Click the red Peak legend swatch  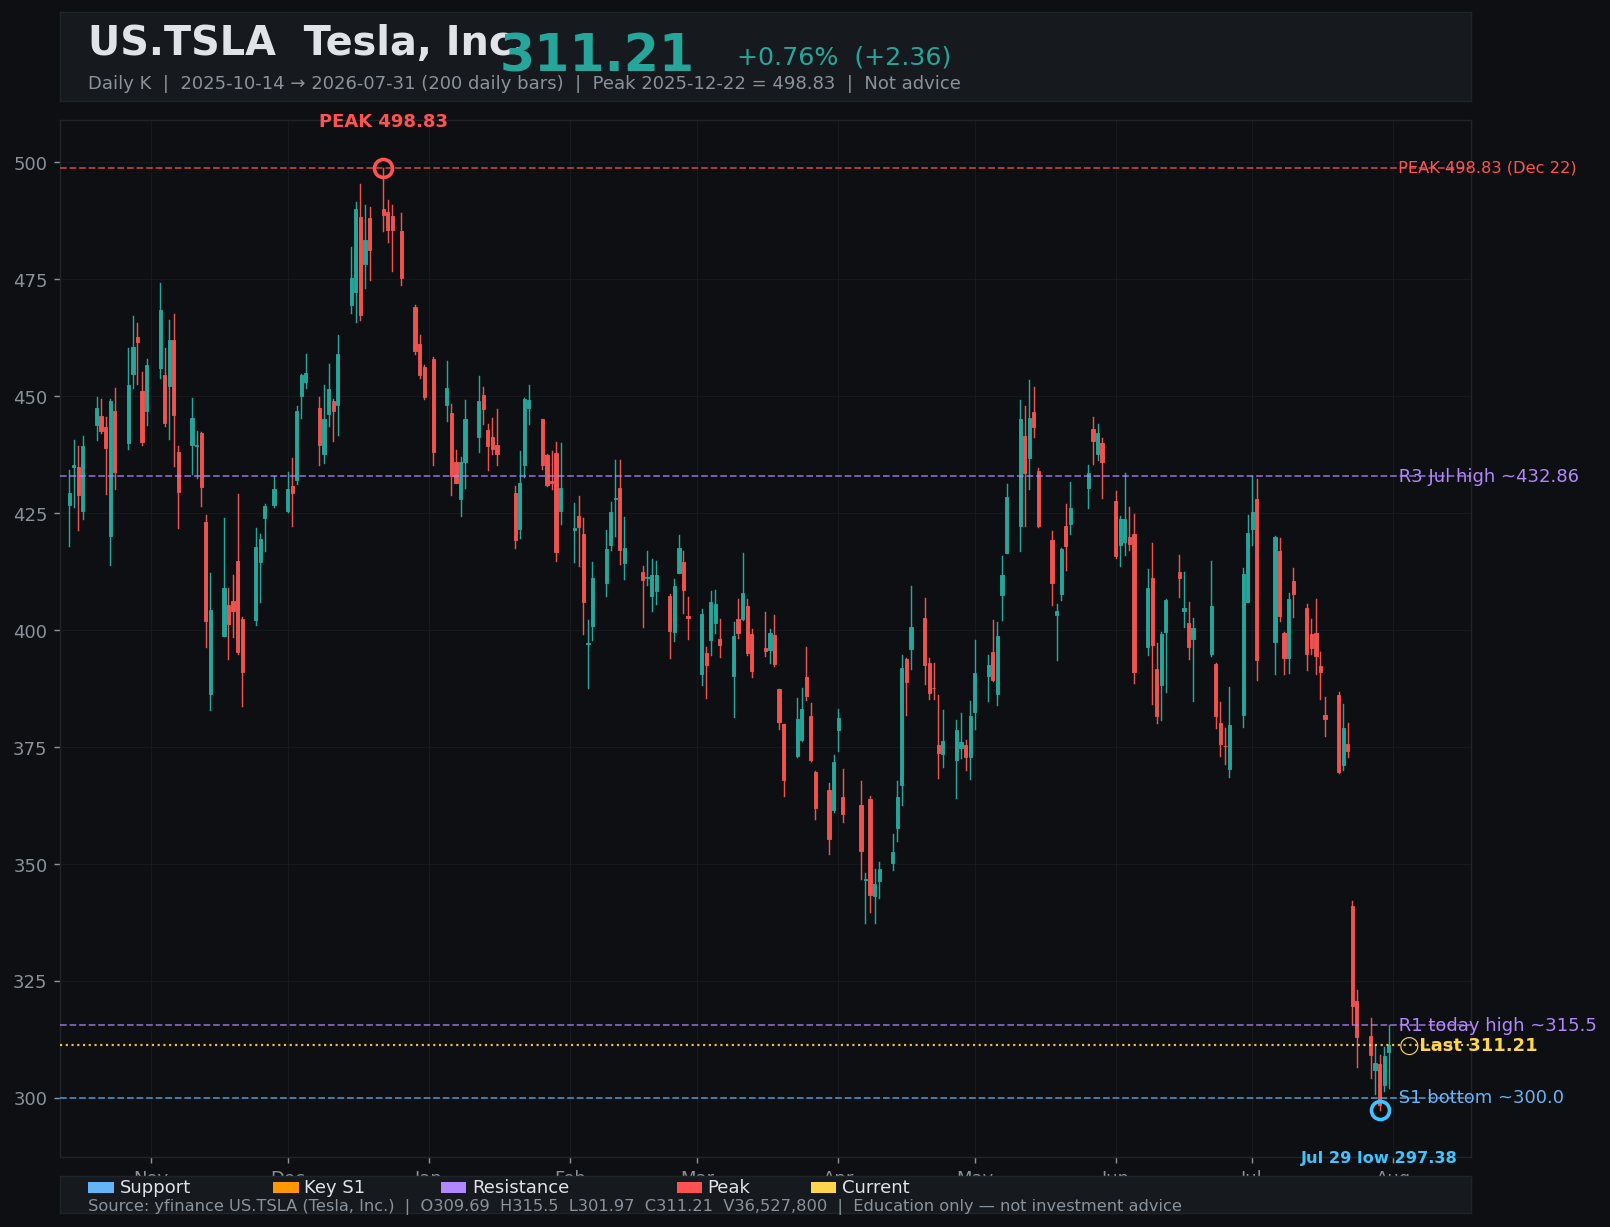[689, 1187]
